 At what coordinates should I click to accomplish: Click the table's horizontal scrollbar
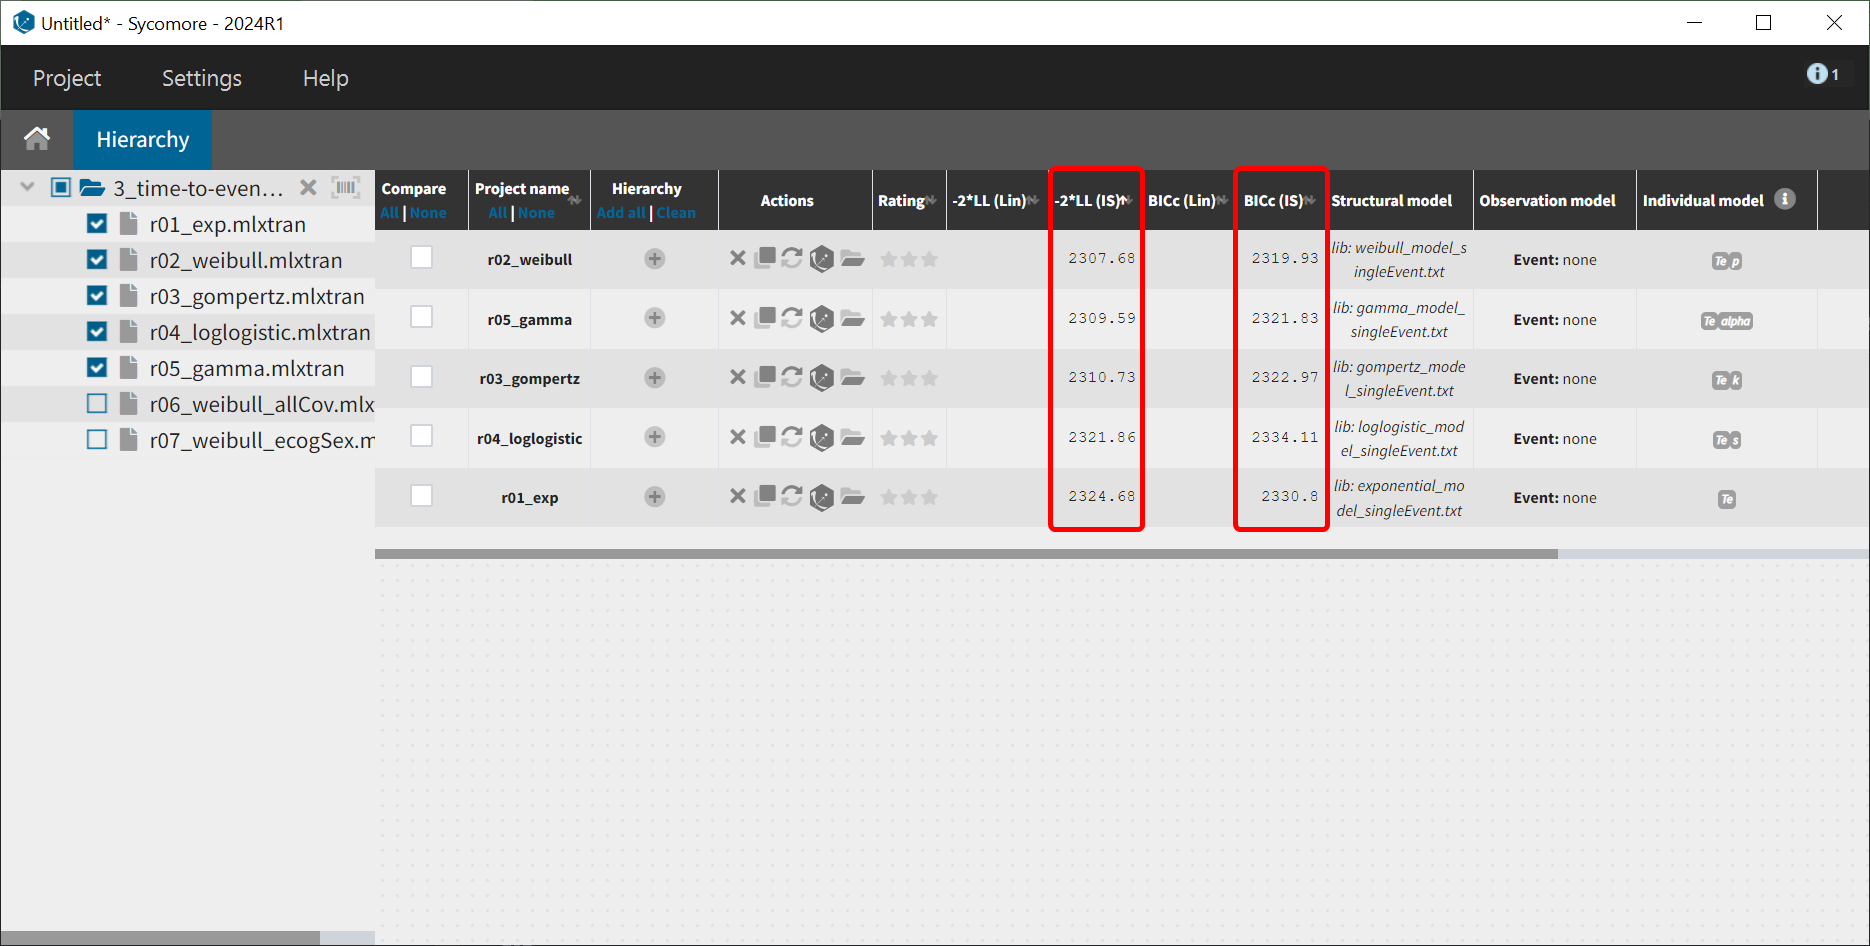pyautogui.click(x=965, y=553)
